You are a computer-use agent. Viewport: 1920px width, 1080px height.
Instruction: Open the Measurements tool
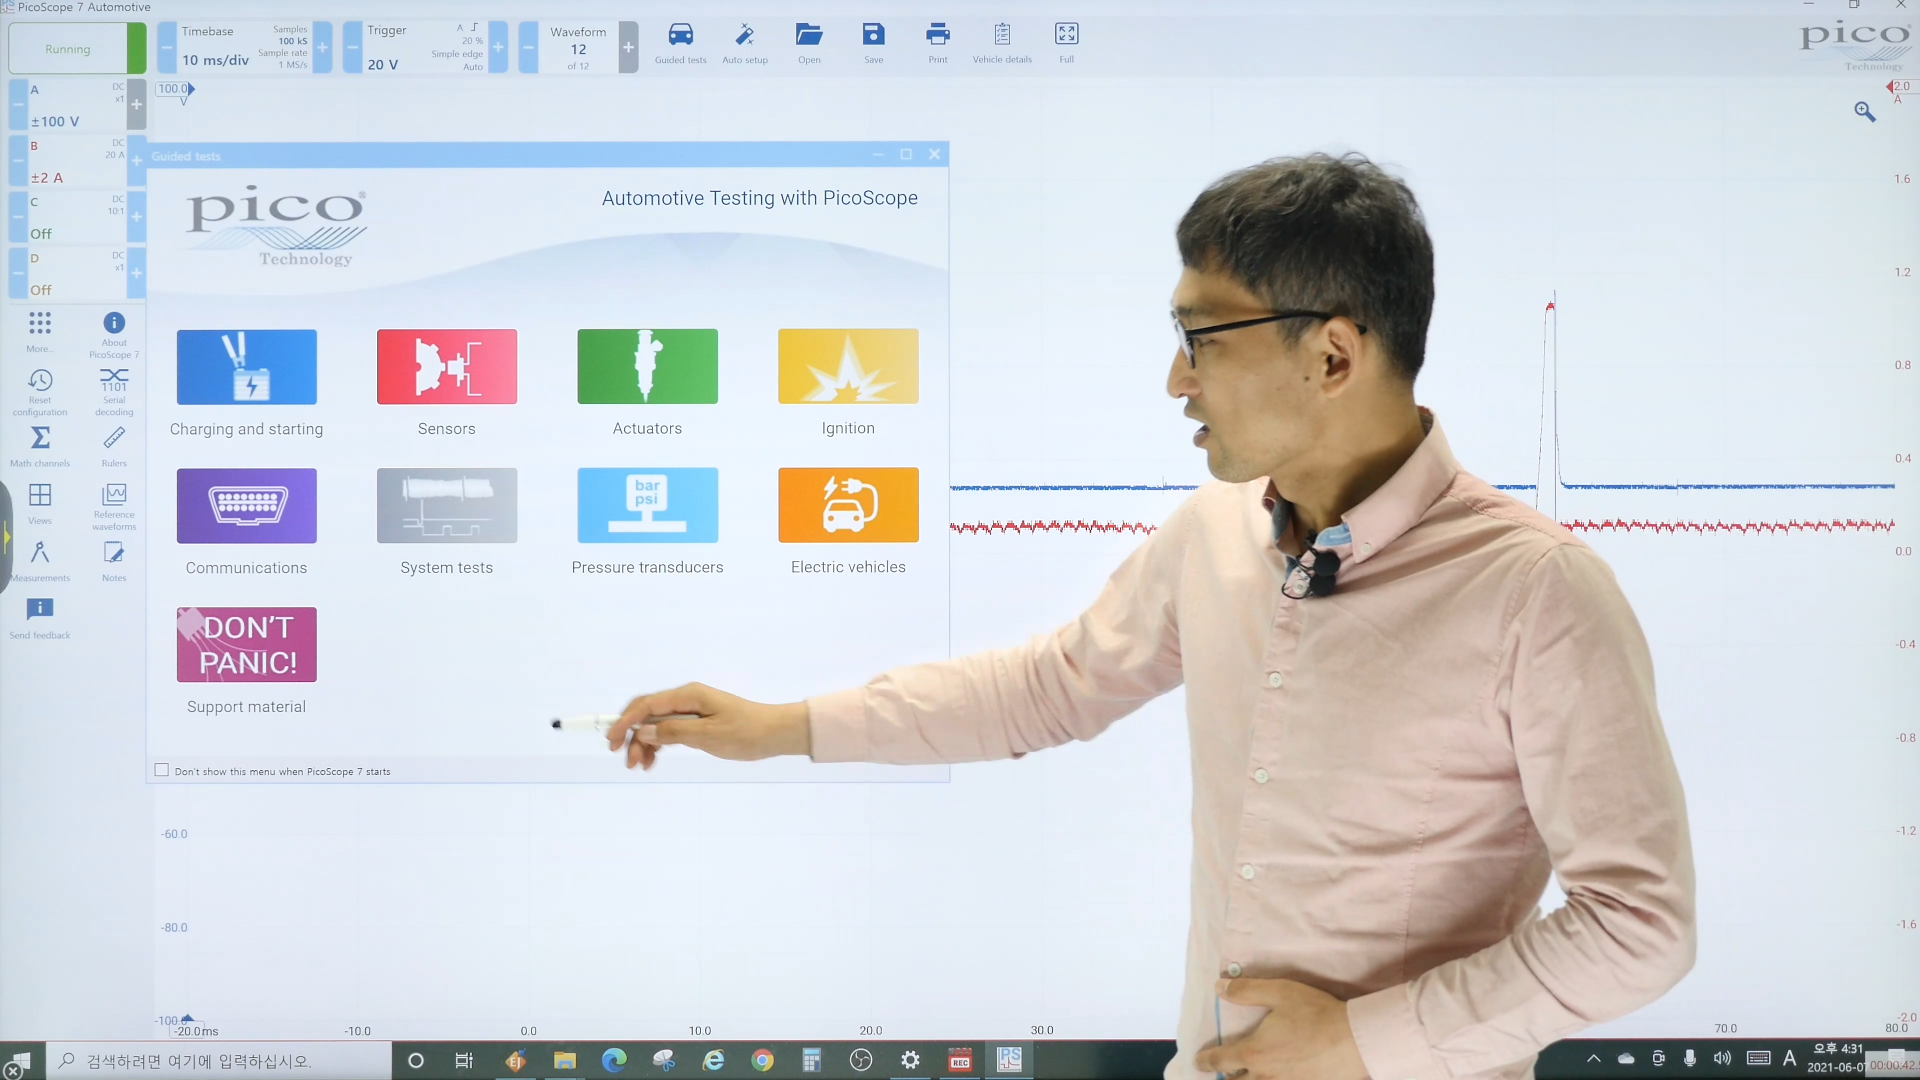pyautogui.click(x=40, y=561)
